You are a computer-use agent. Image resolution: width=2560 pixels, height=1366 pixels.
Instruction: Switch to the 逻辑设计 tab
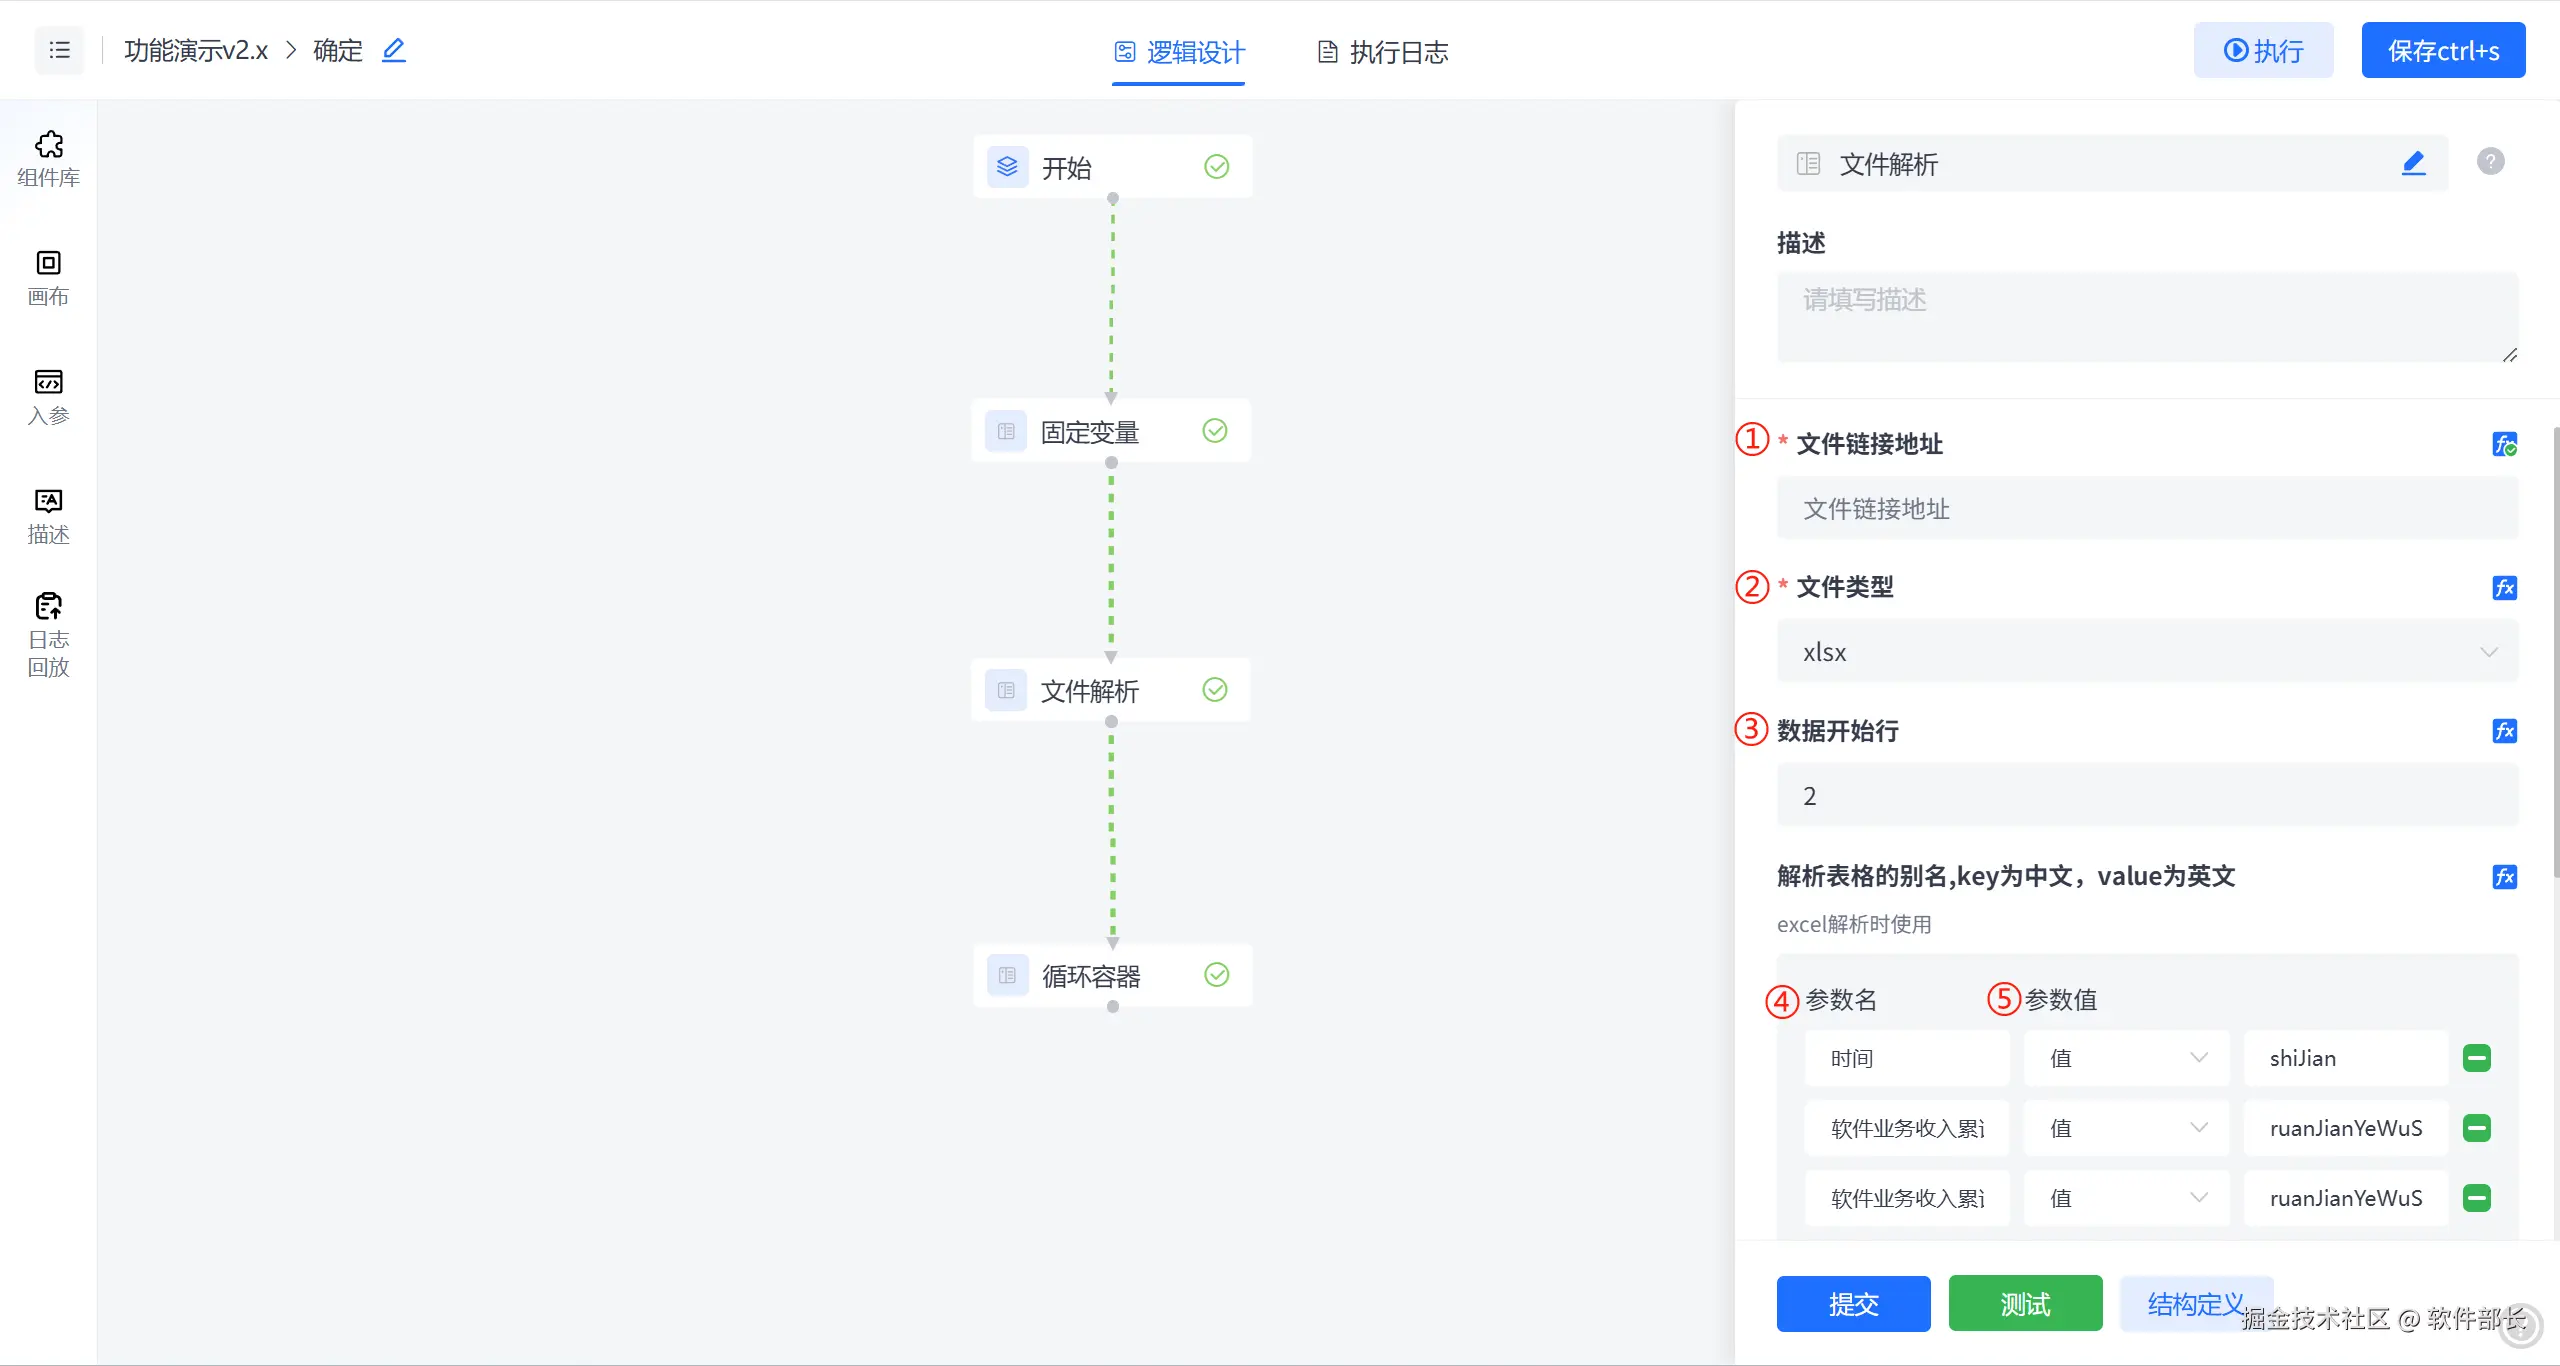(1180, 52)
